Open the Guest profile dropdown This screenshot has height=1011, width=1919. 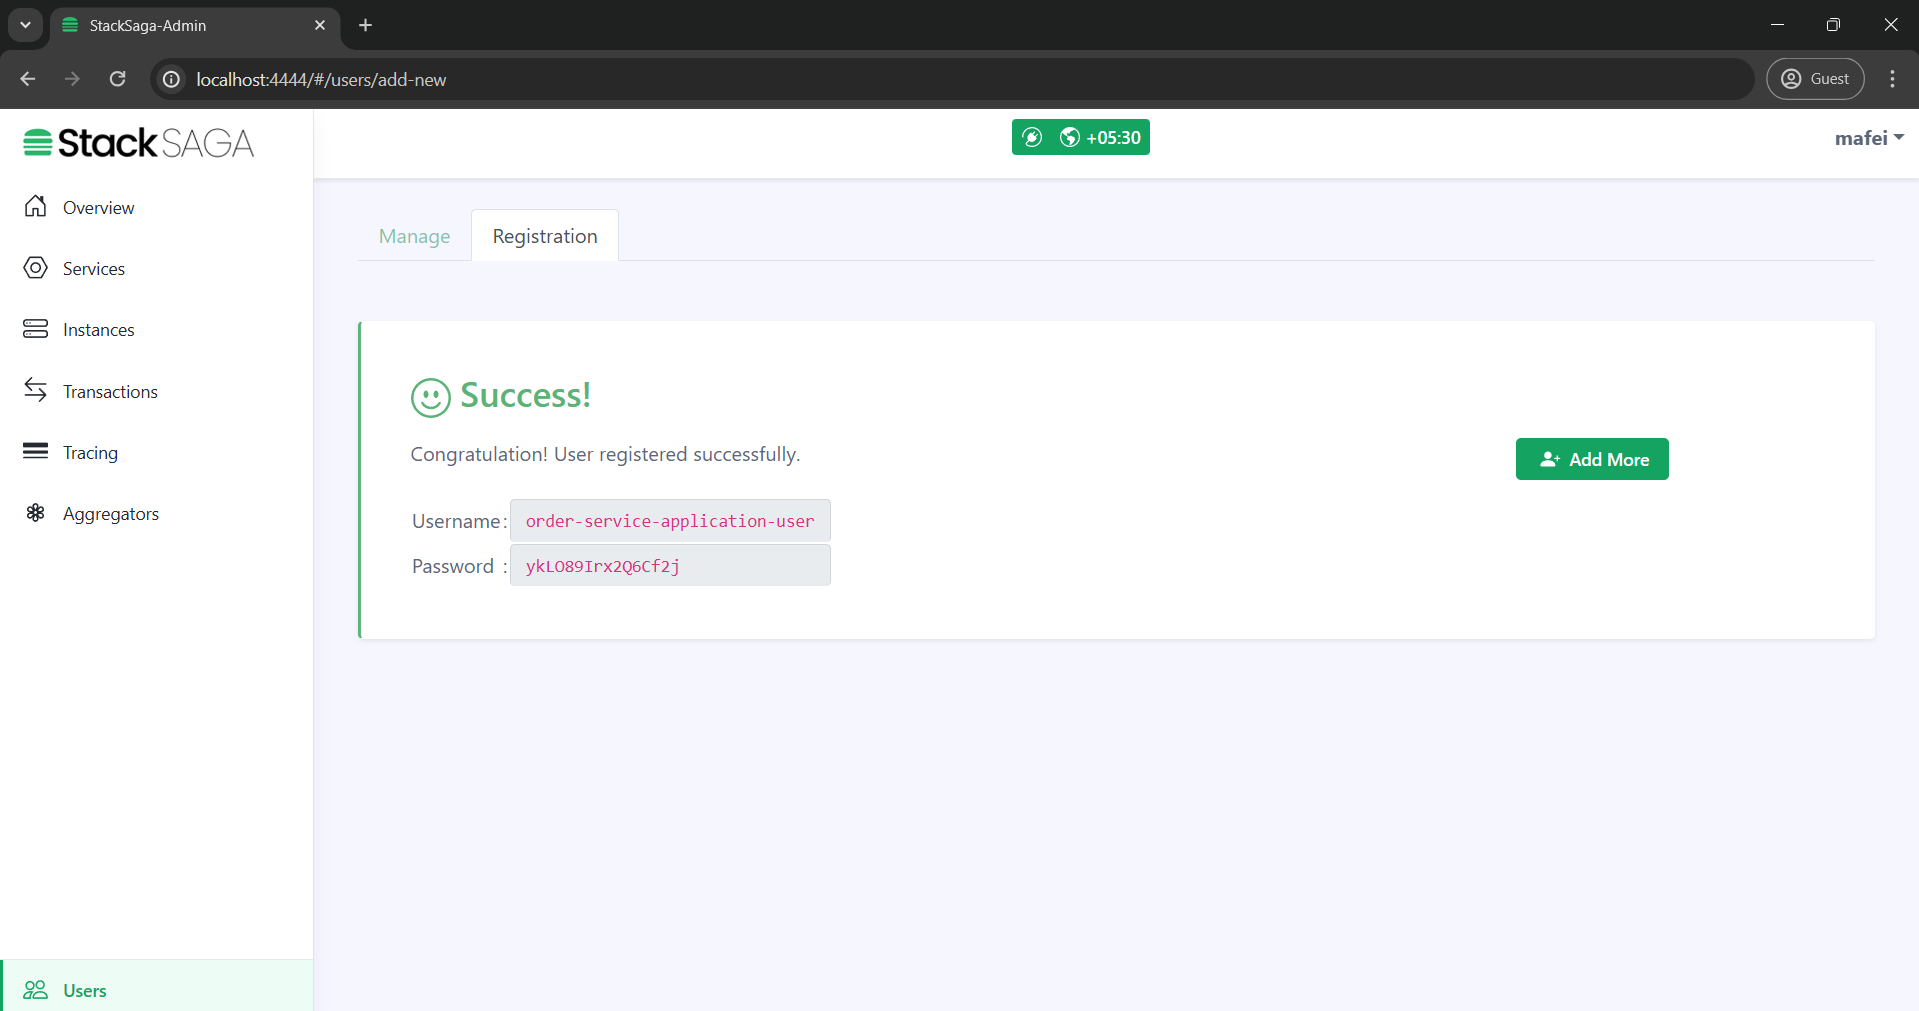coord(1815,79)
